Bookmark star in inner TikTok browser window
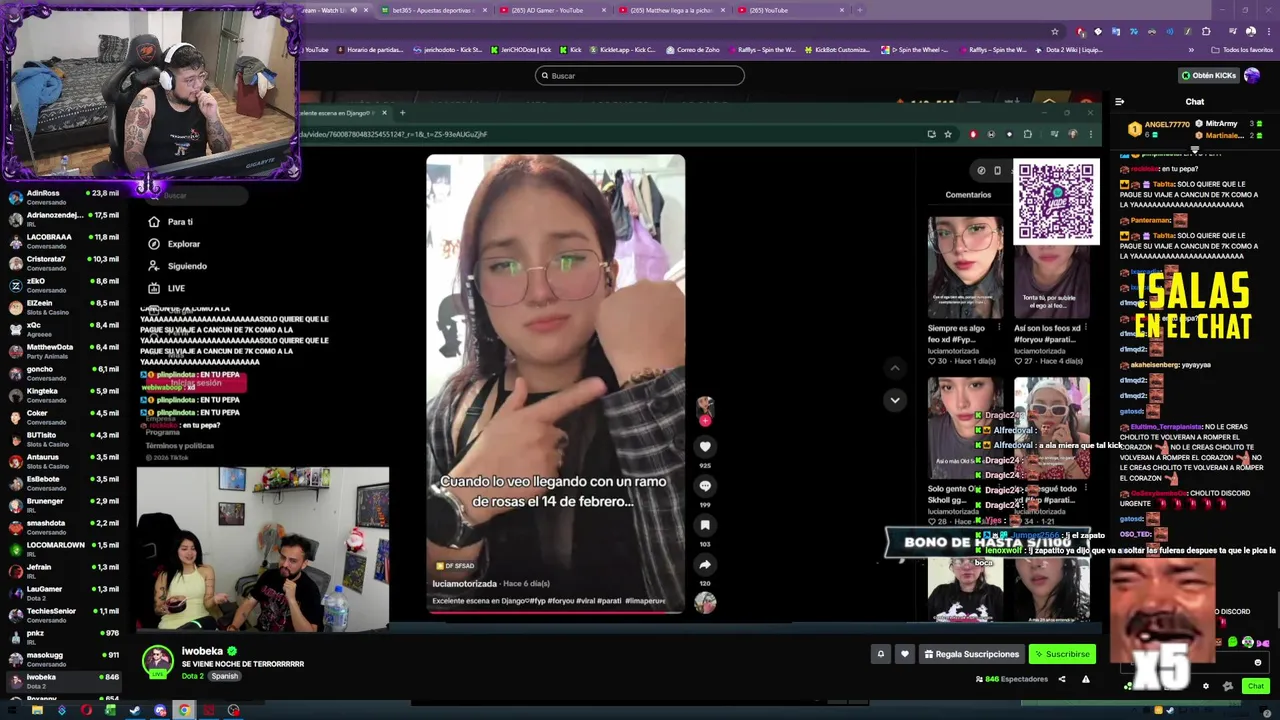 click(948, 134)
